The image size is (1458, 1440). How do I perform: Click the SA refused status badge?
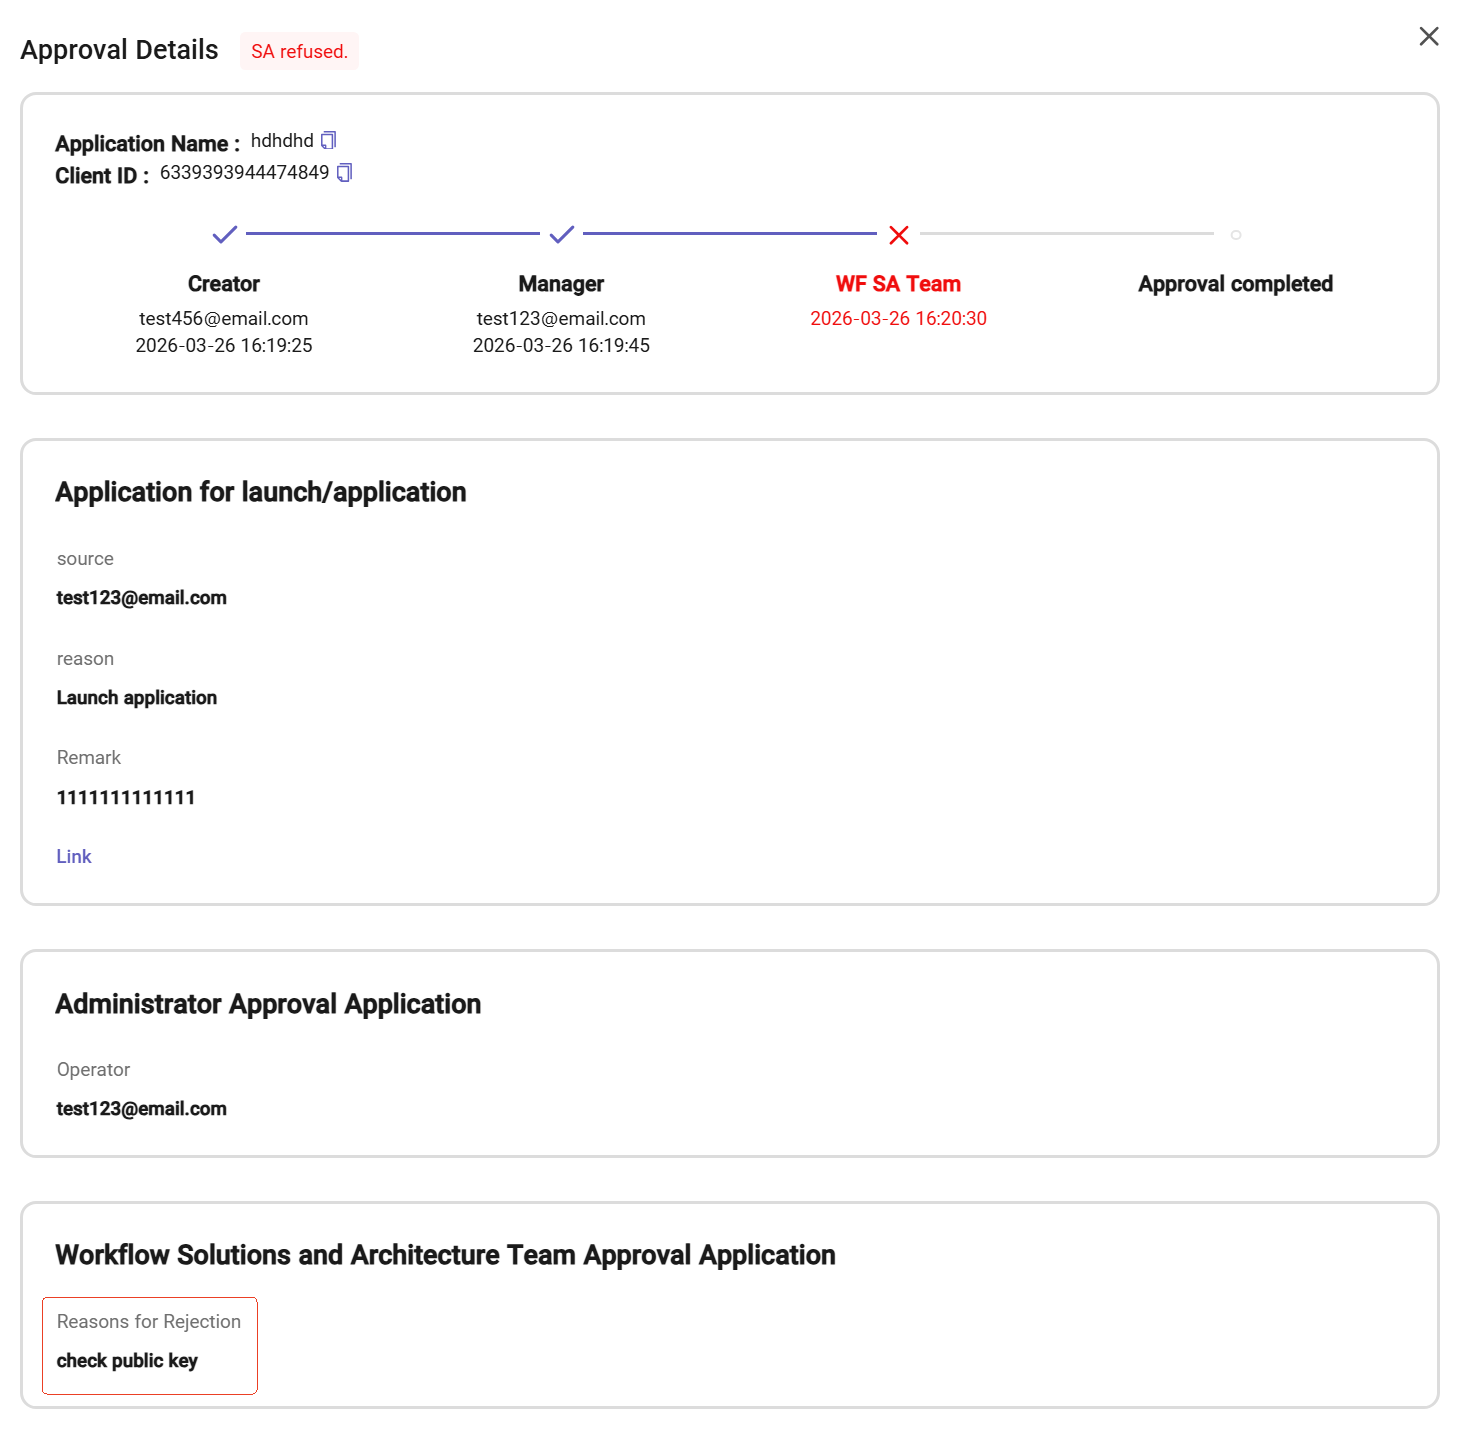coord(299,52)
